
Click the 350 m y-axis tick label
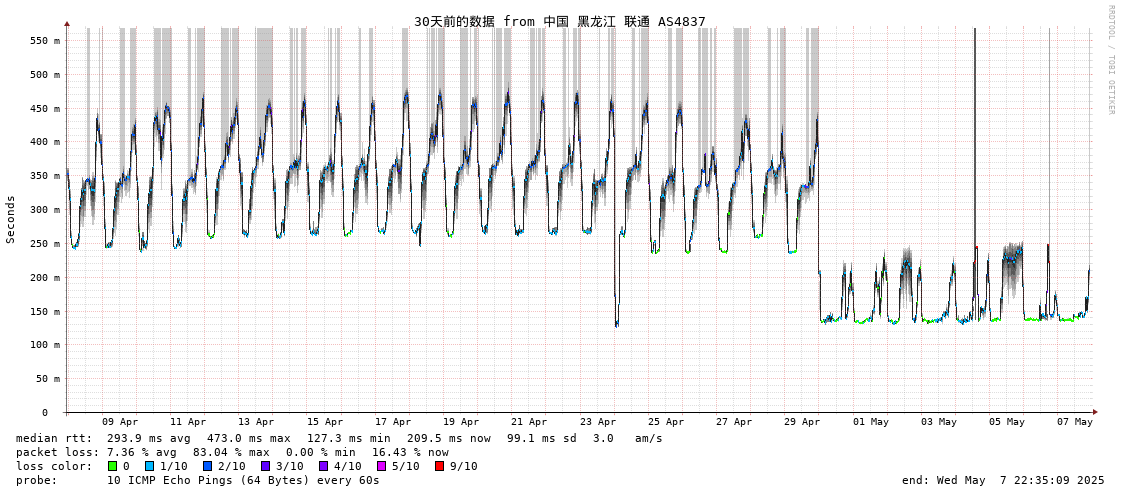pos(45,176)
